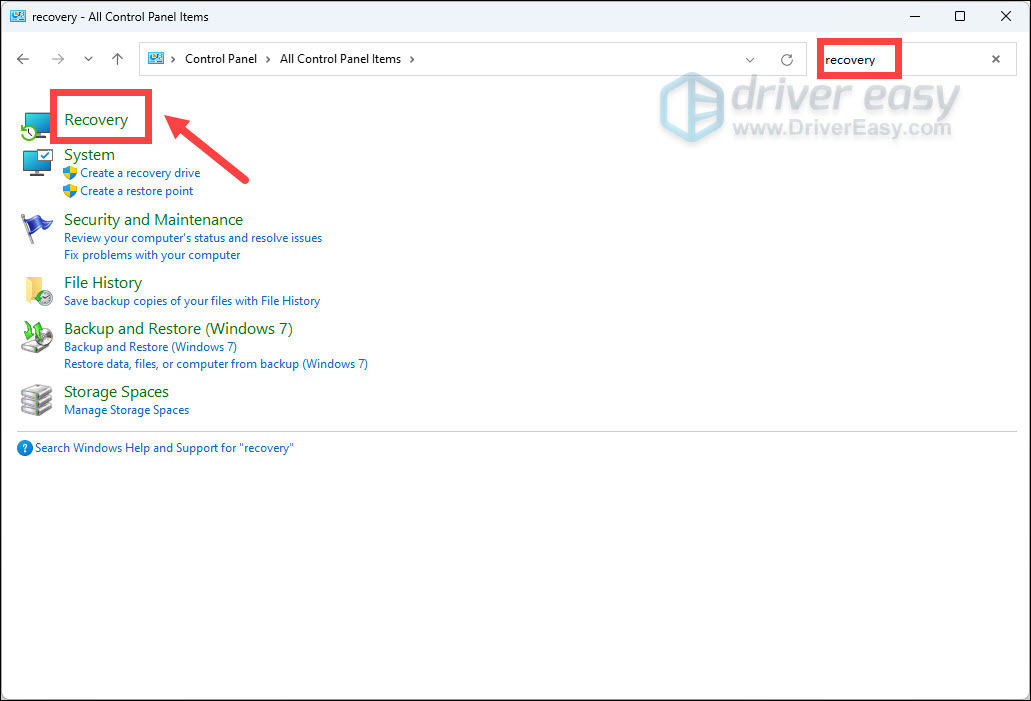The image size is (1031, 701).
Task: Open the recent locations dropdown arrow
Action: (x=88, y=59)
